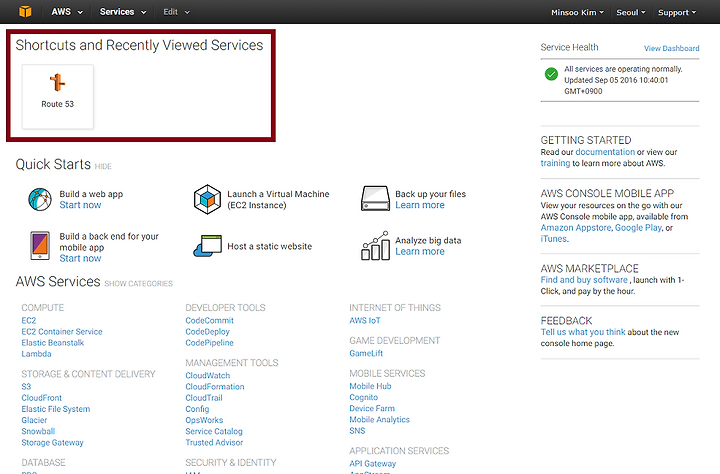
Task: Click Launch a Virtual Machine (EC2 Instance) text
Action: (278, 199)
